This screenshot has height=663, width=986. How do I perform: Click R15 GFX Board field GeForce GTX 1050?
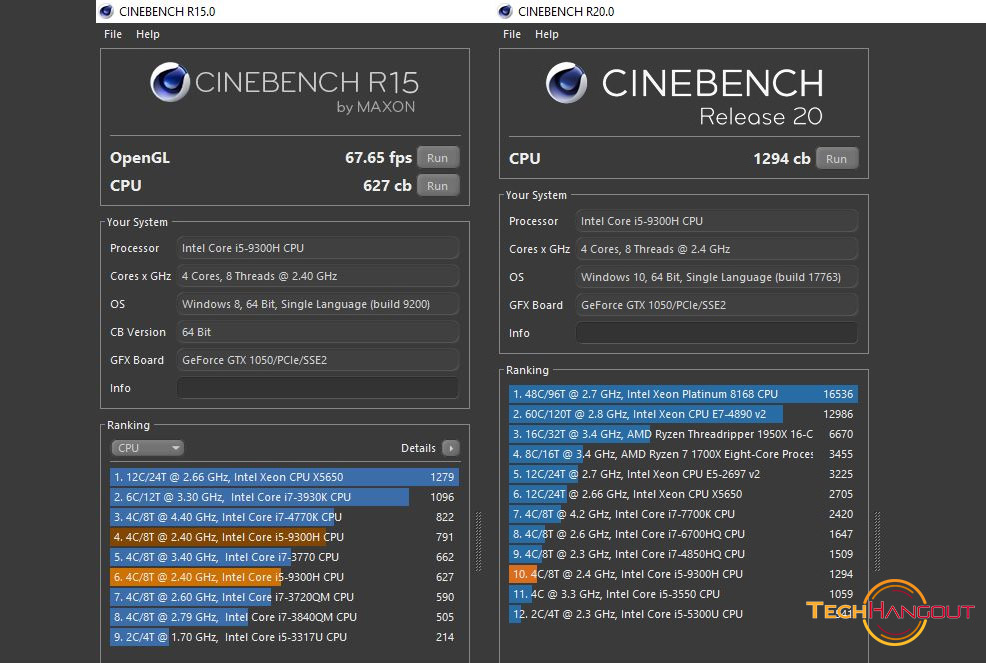coord(318,360)
